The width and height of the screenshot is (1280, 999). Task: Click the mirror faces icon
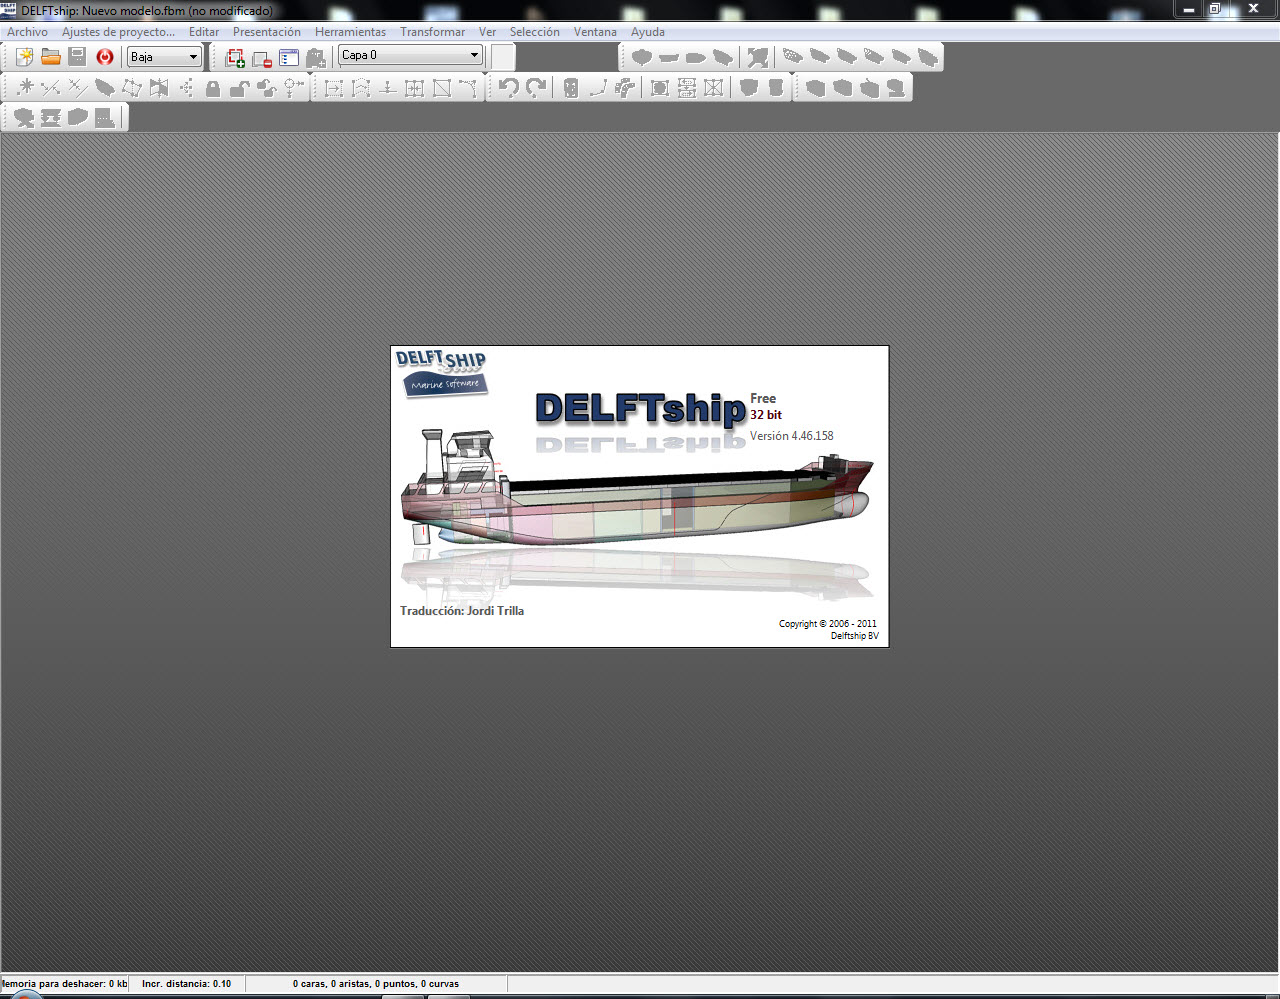tap(159, 88)
